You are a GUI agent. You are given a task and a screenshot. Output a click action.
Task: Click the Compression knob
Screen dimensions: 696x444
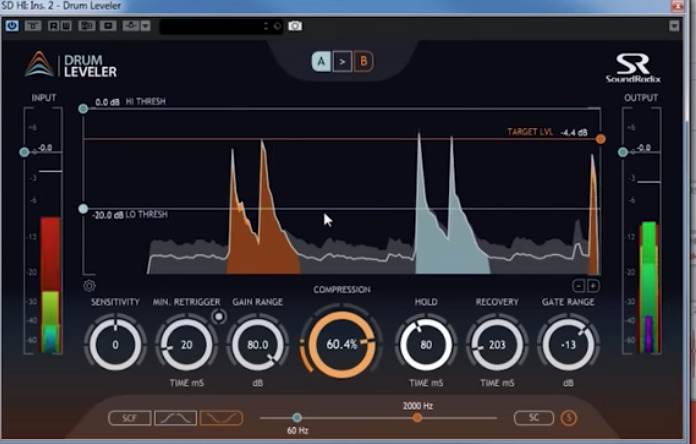[x=342, y=342]
